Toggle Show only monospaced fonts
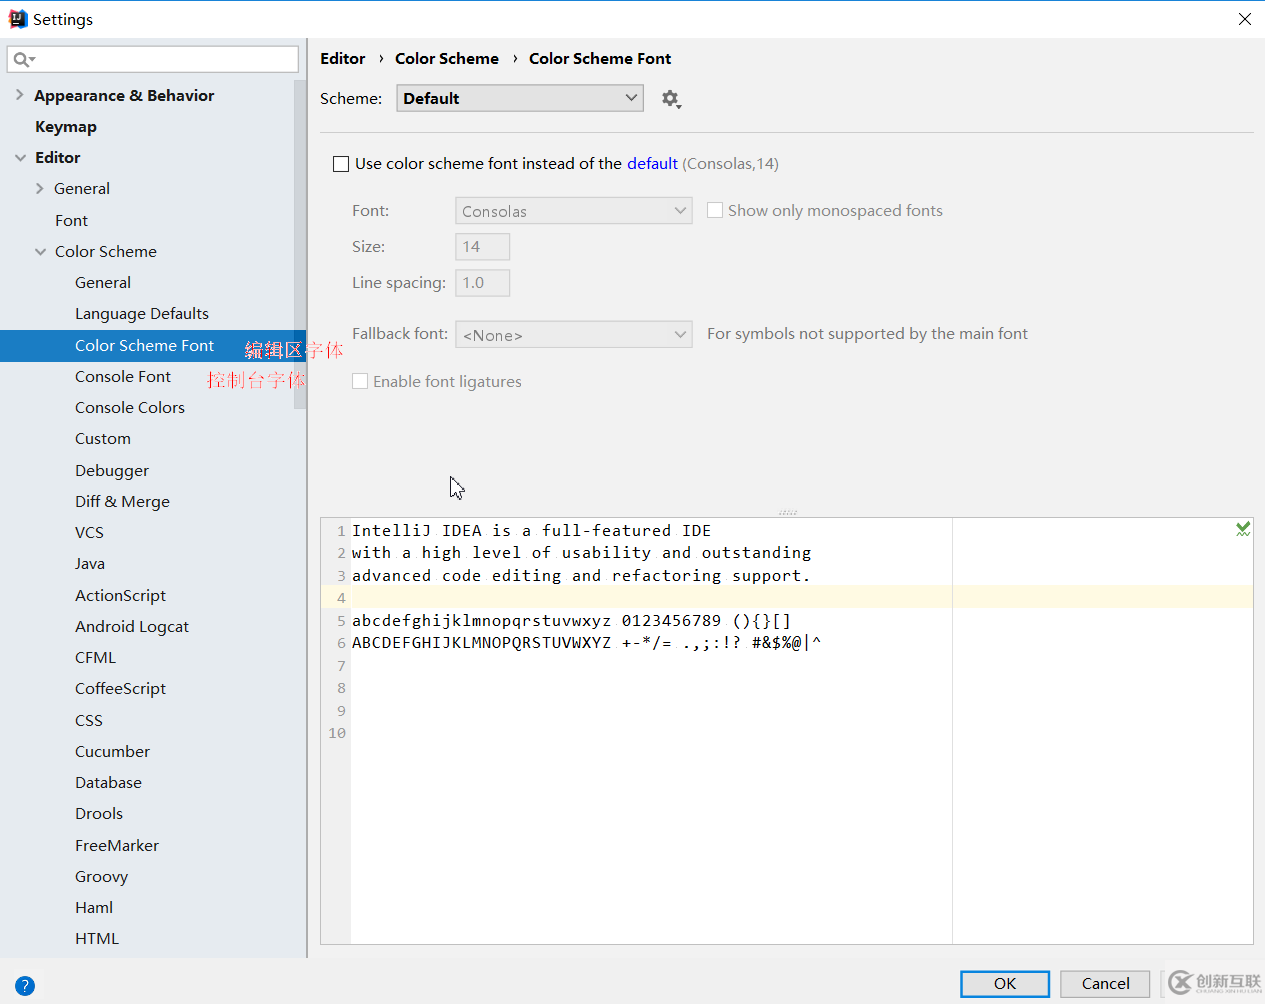 715,211
